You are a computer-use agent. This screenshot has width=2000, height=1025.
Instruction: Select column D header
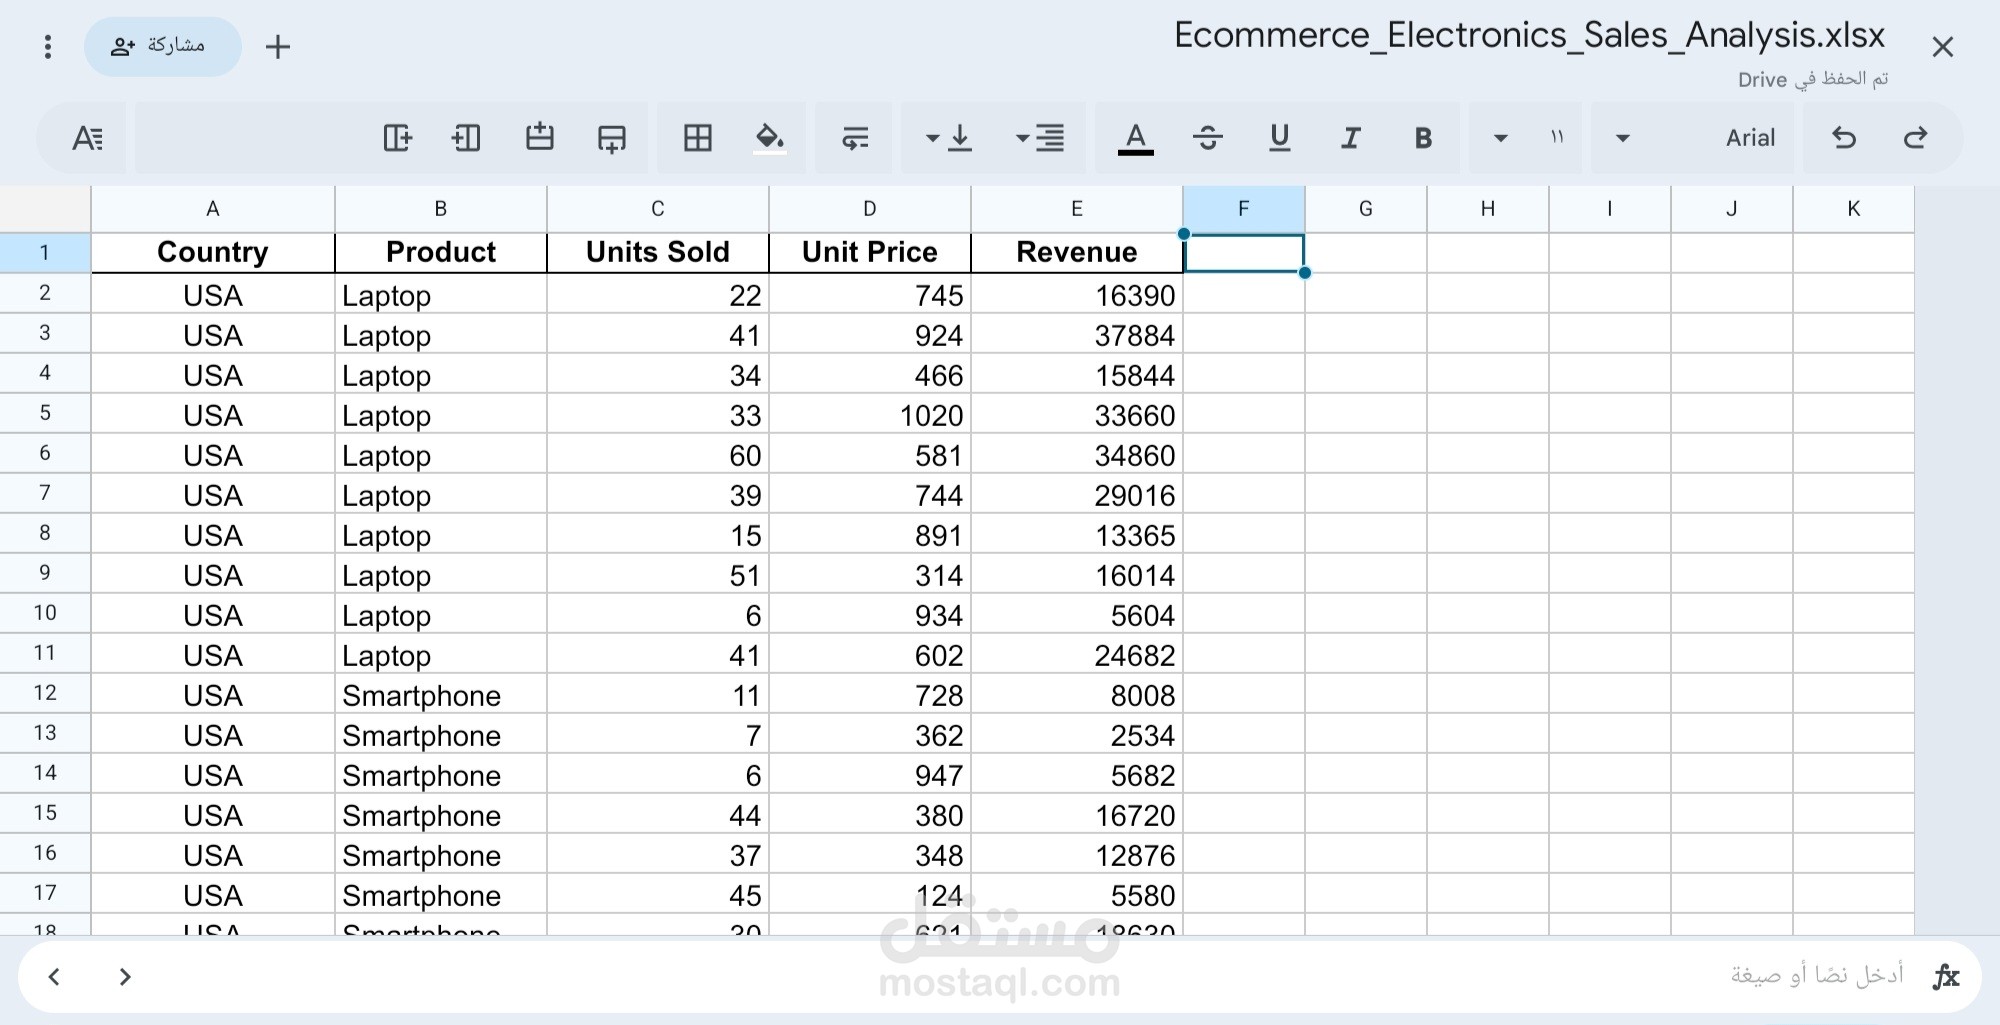pos(870,209)
